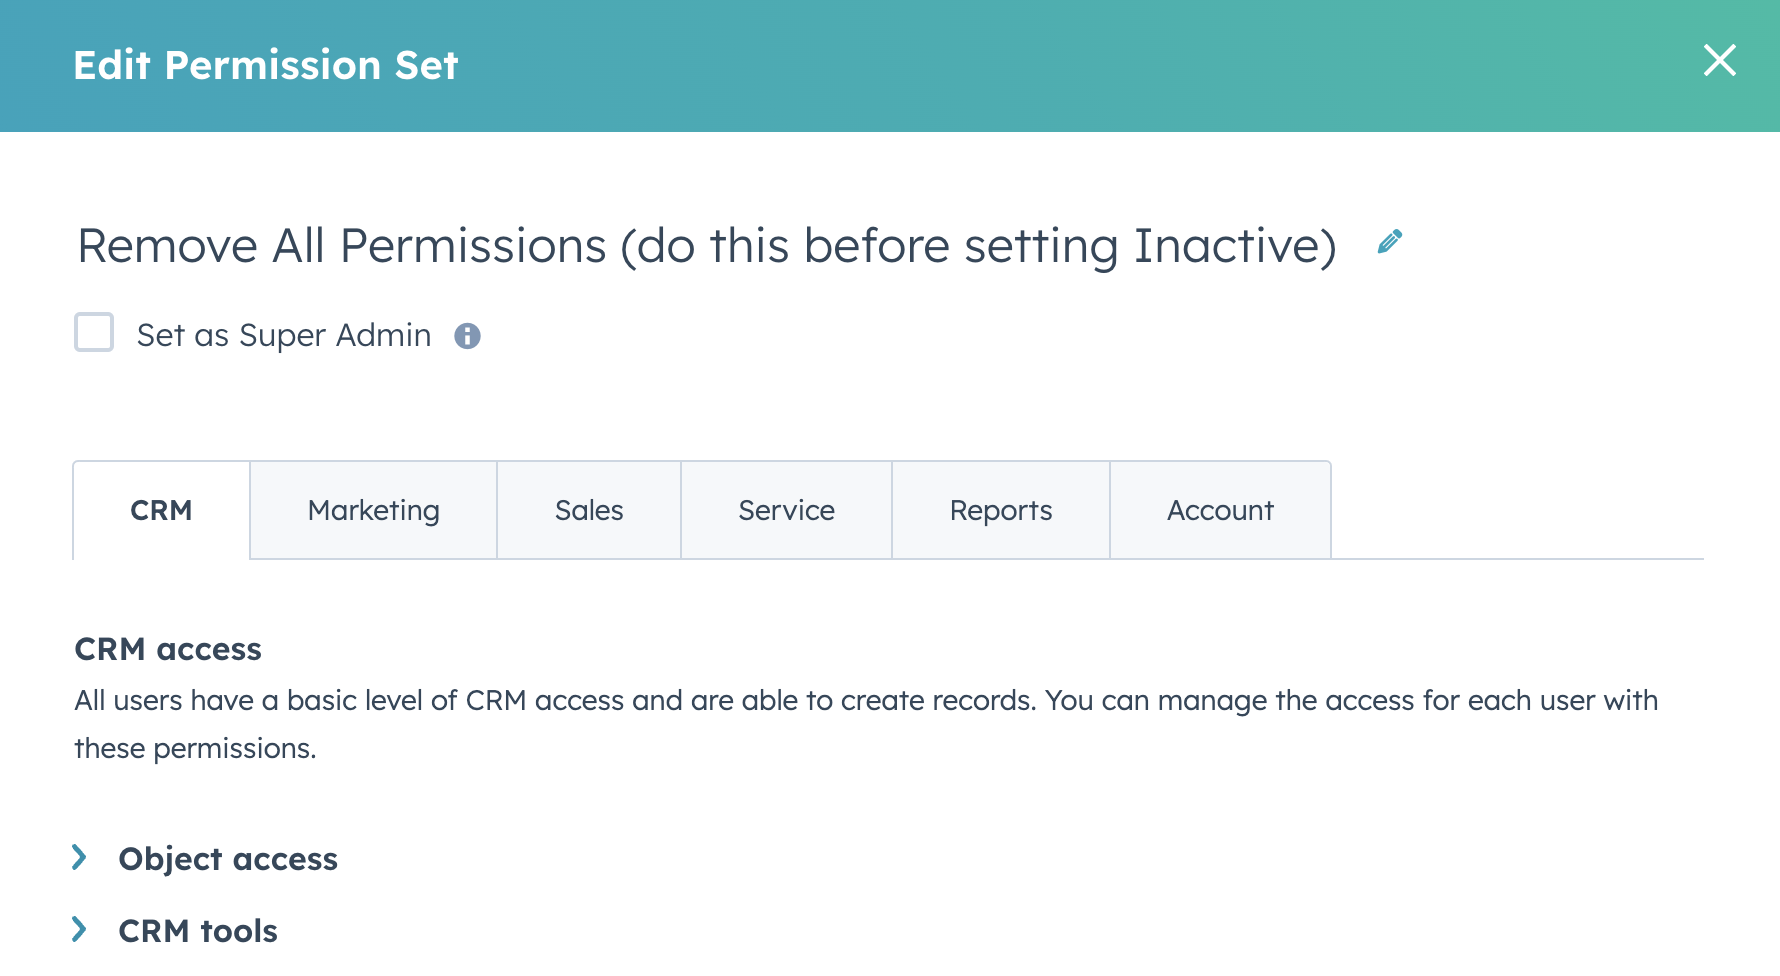The height and width of the screenshot is (976, 1780).
Task: Switch to the Service tab
Action: [x=786, y=510]
